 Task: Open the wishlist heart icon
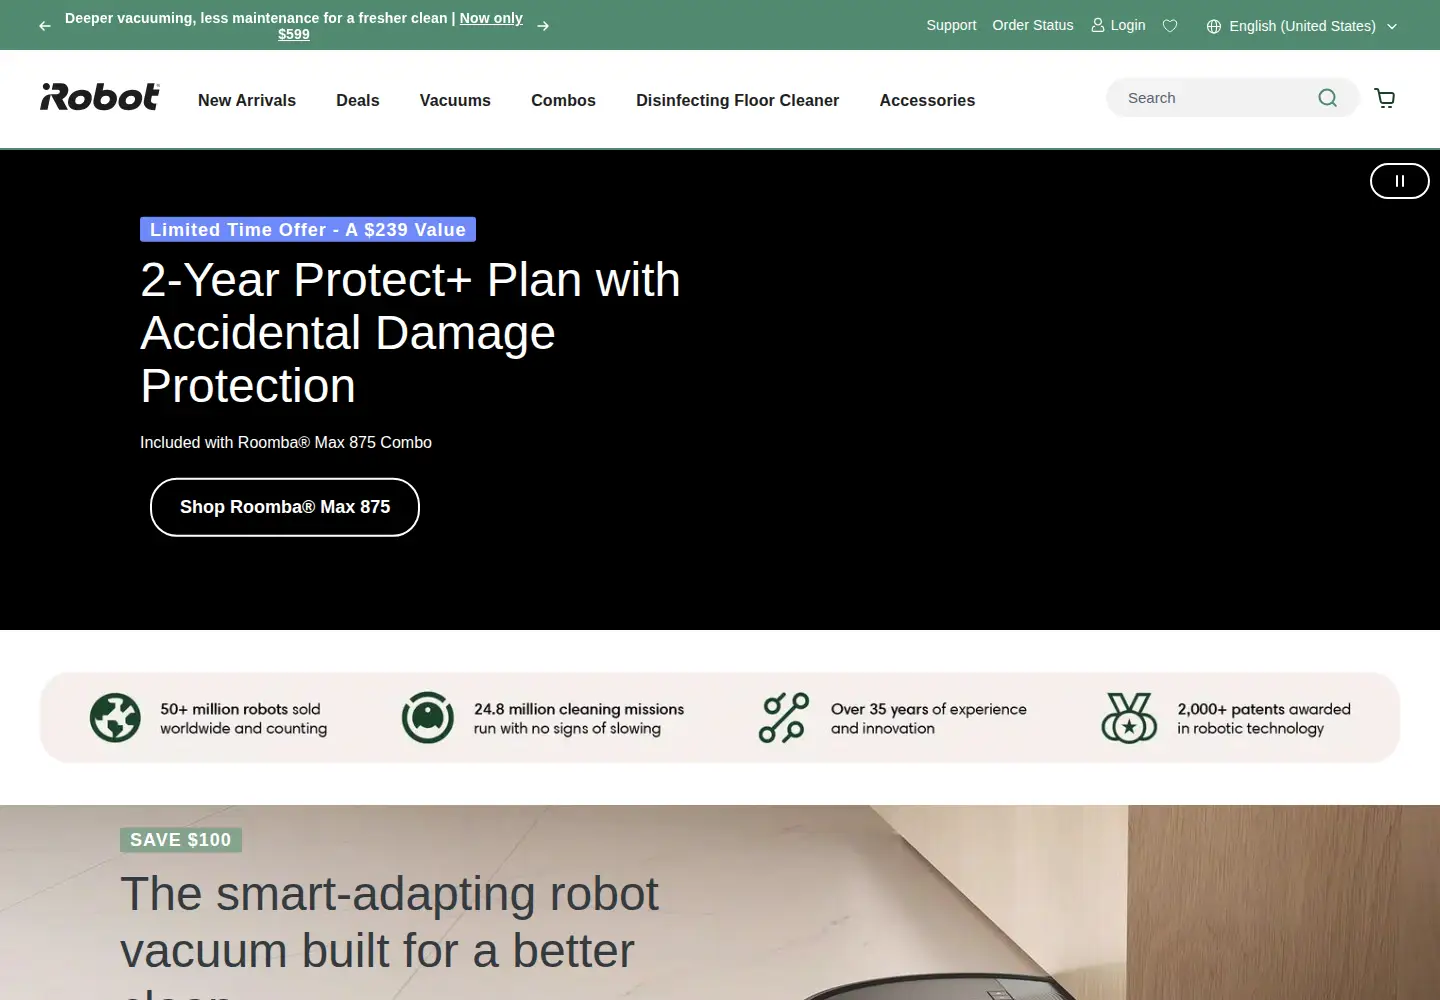[1170, 26]
